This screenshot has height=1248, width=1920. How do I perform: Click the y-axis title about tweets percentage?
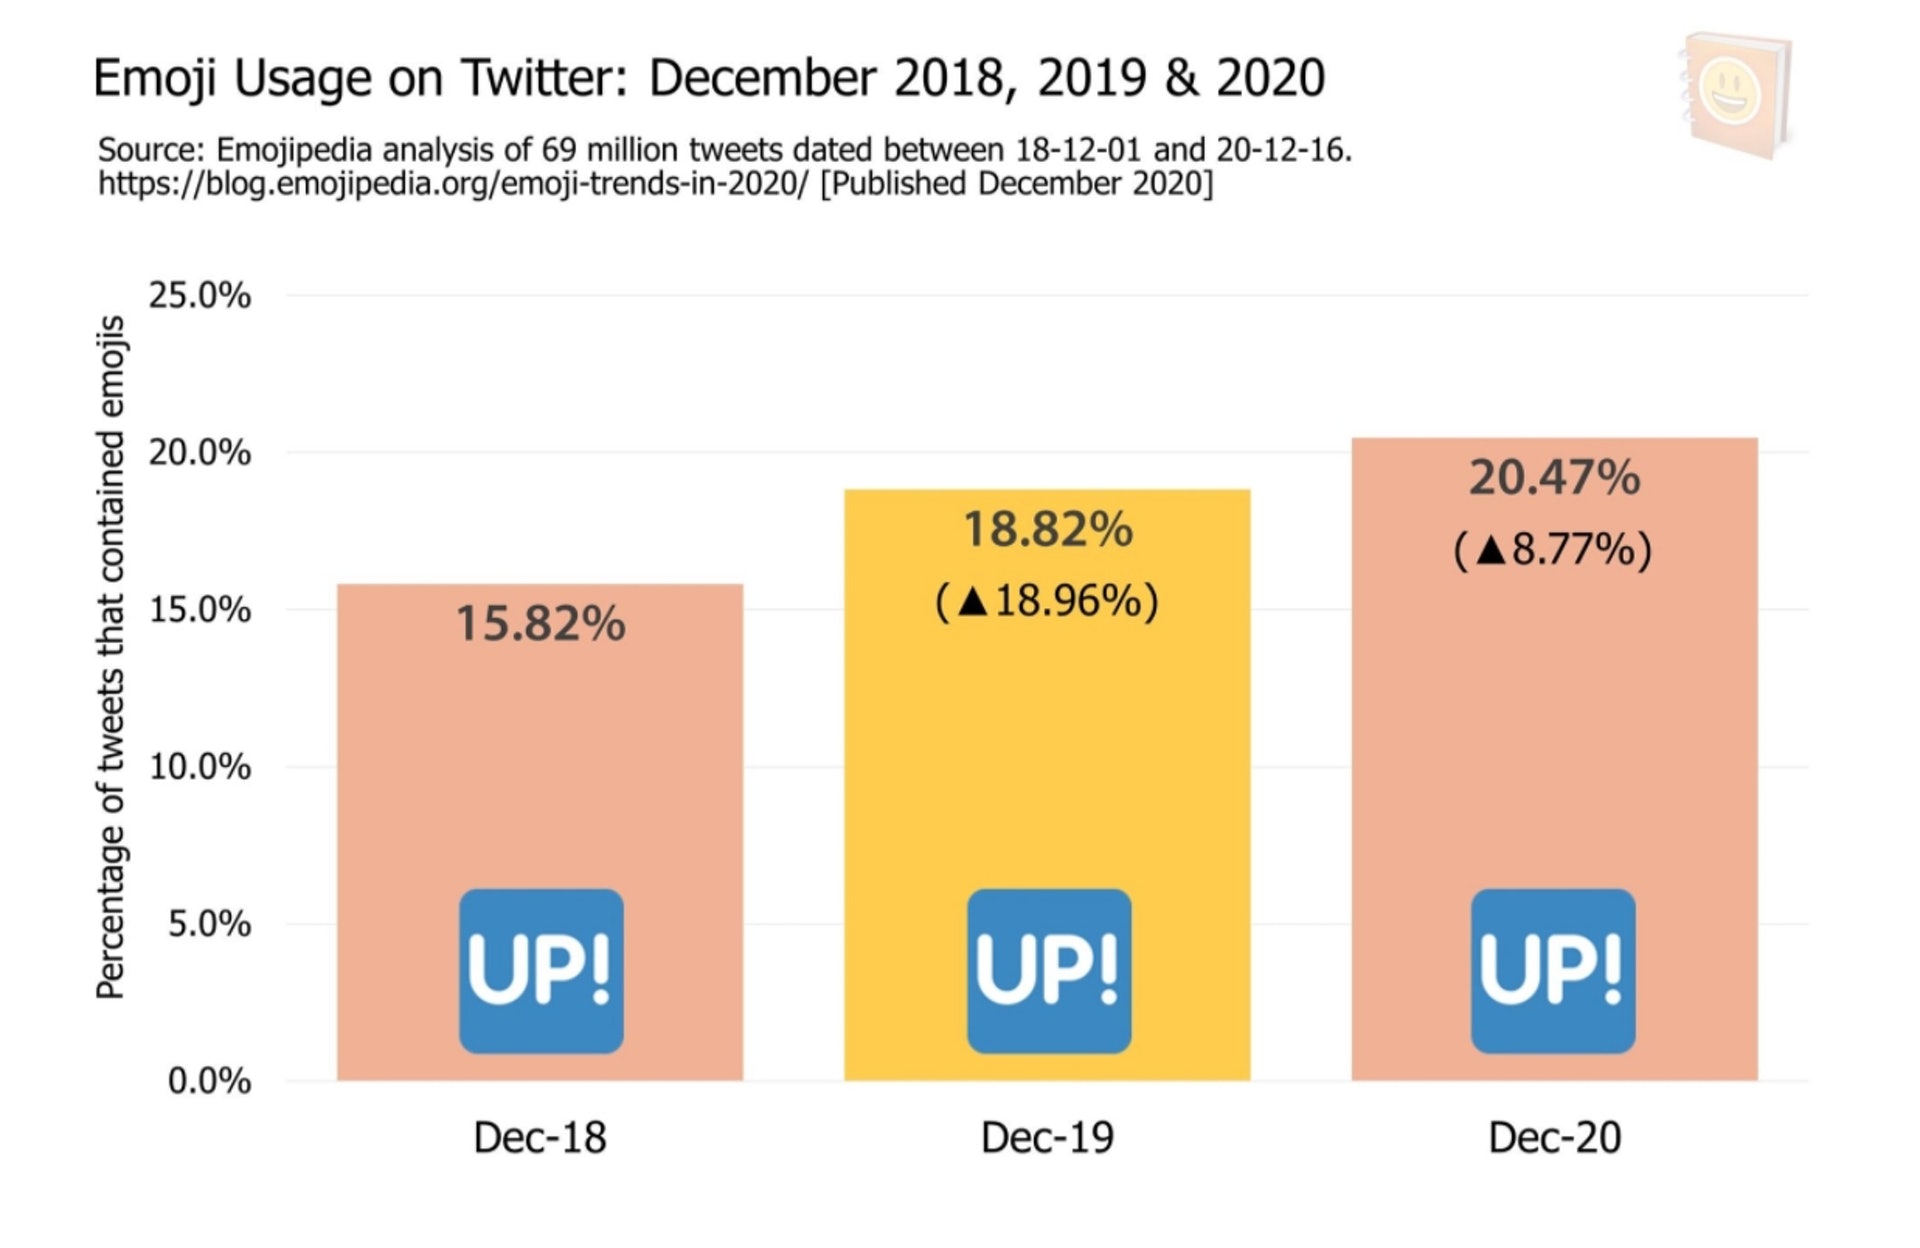pos(110,657)
